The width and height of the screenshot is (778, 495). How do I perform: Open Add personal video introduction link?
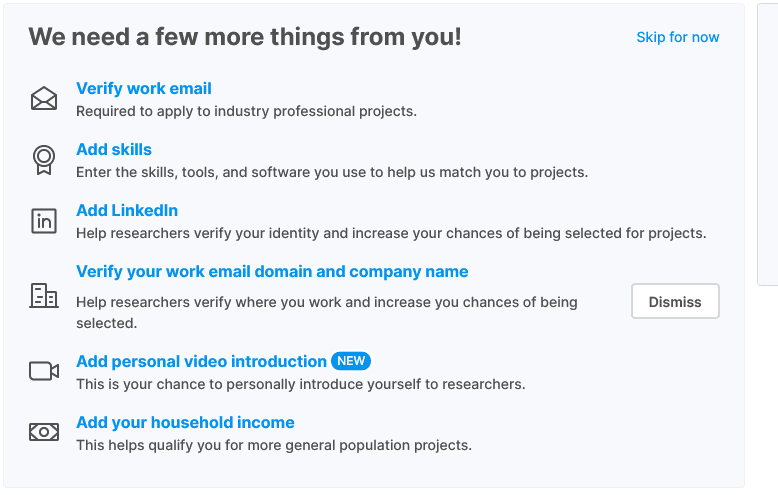(x=201, y=361)
